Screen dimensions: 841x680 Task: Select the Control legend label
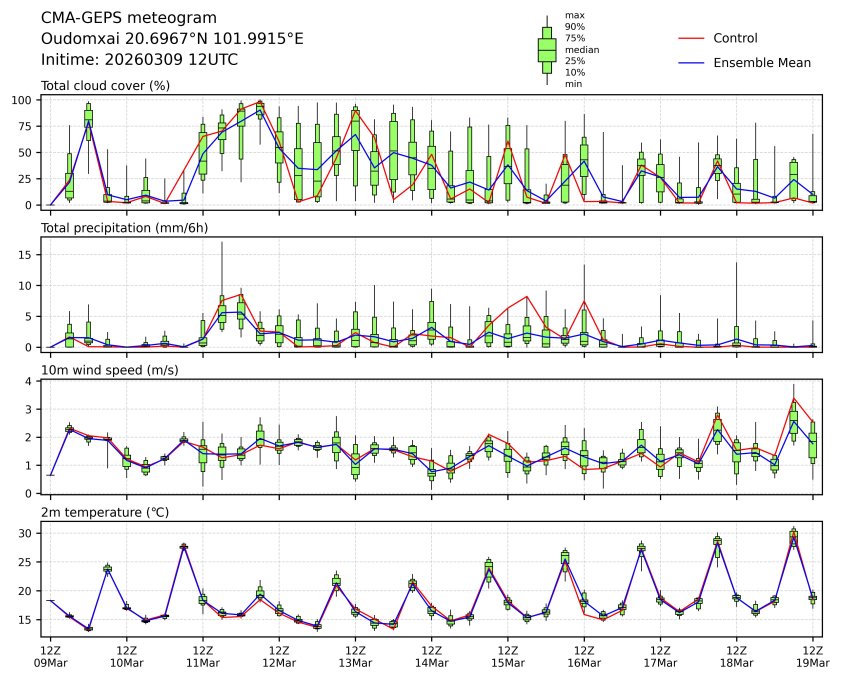tap(735, 39)
